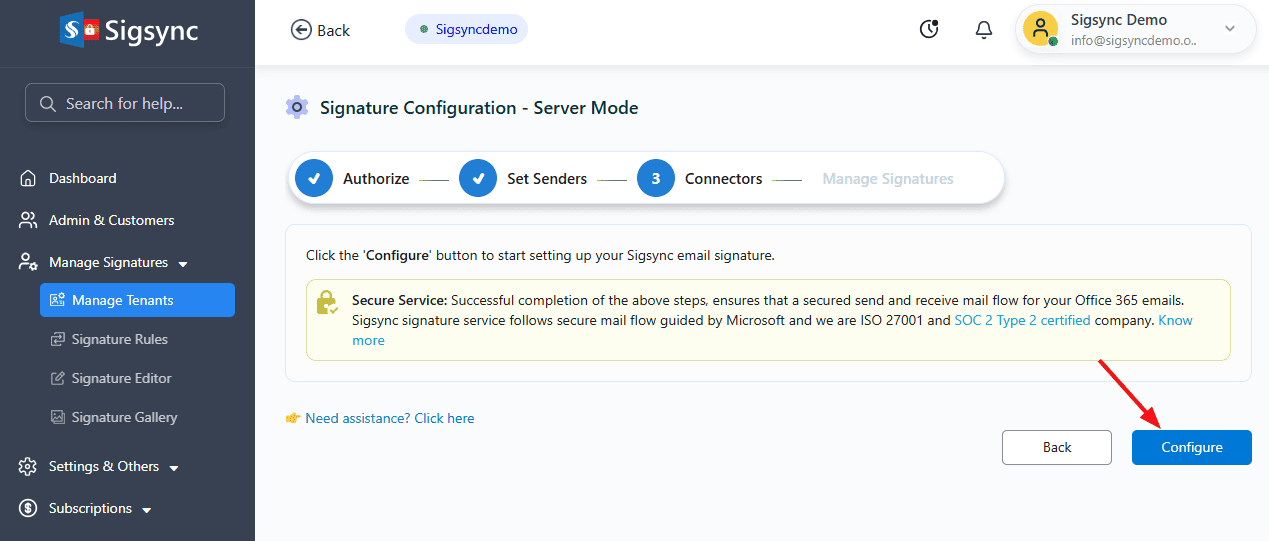Open the SOC 2 Type 2 certified link

[1022, 321]
